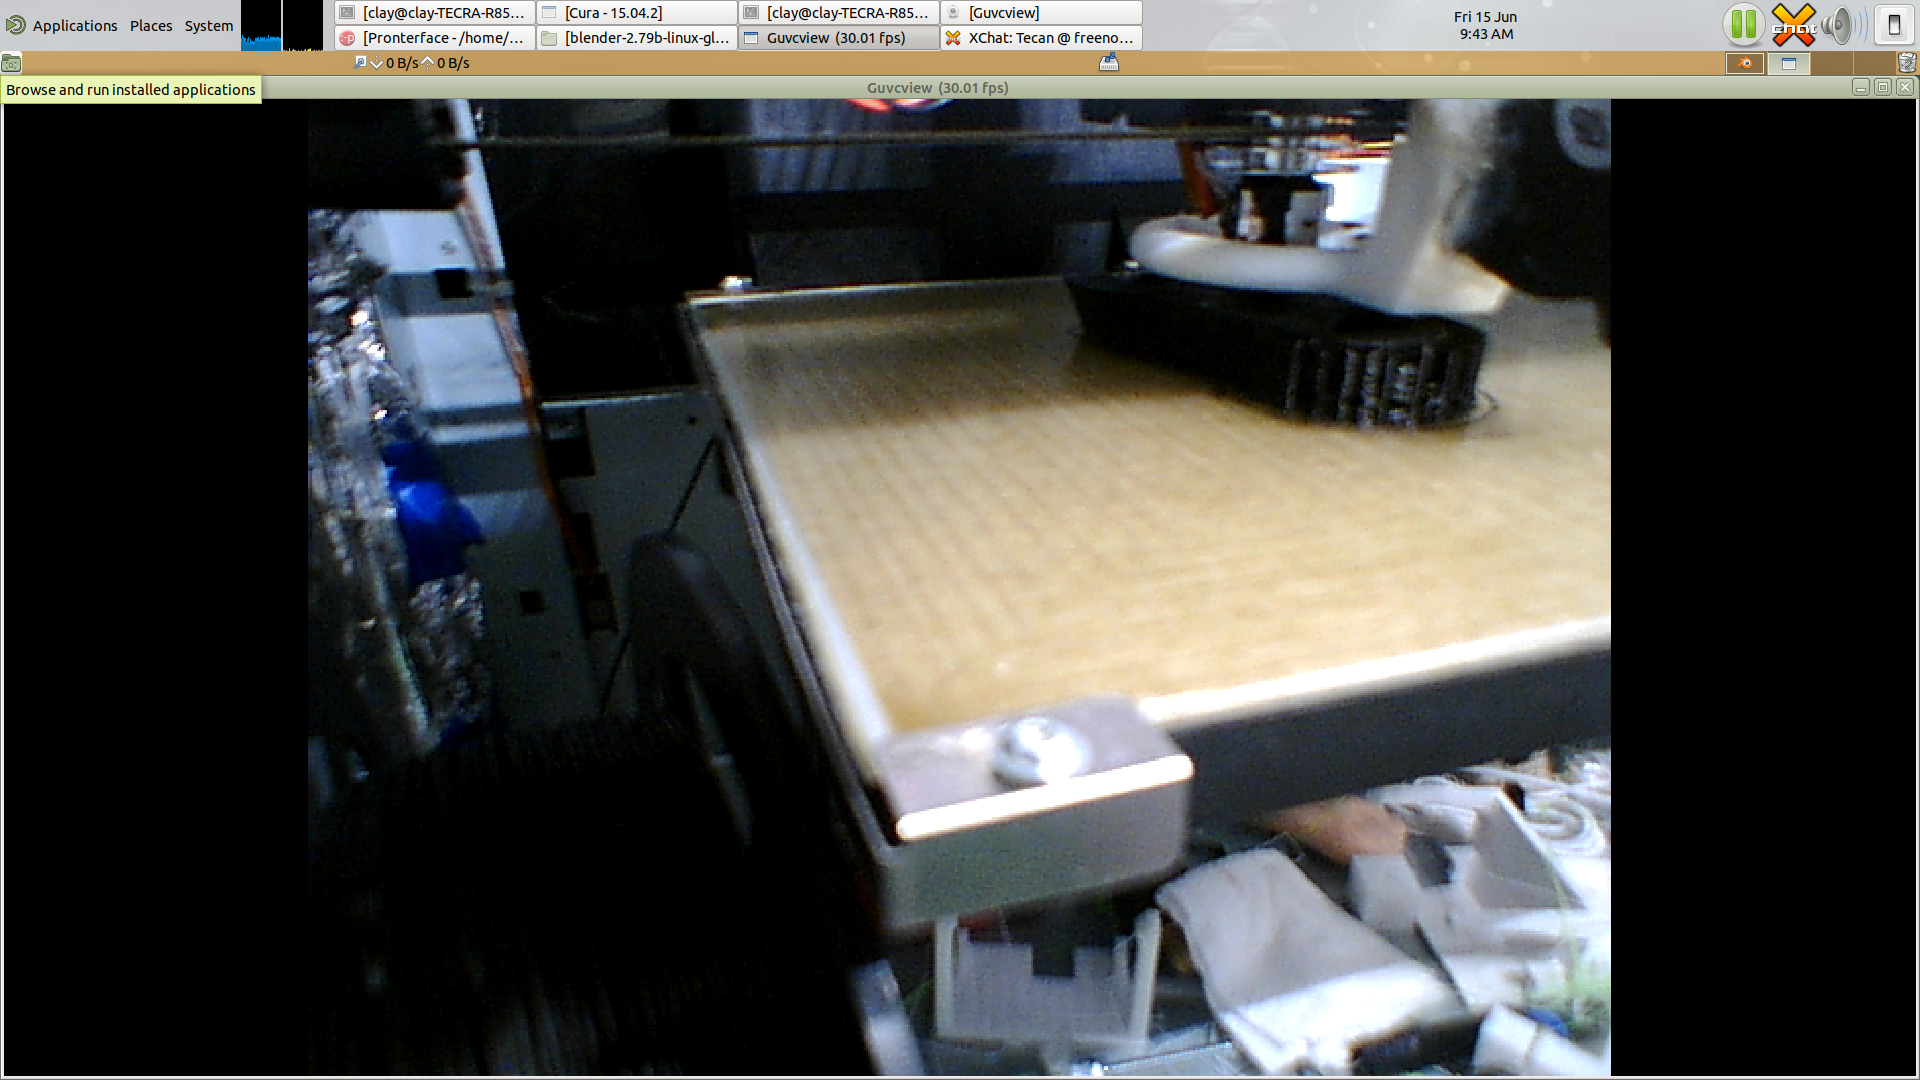Close the Guvcview window
The image size is (1920, 1080).
click(1905, 88)
